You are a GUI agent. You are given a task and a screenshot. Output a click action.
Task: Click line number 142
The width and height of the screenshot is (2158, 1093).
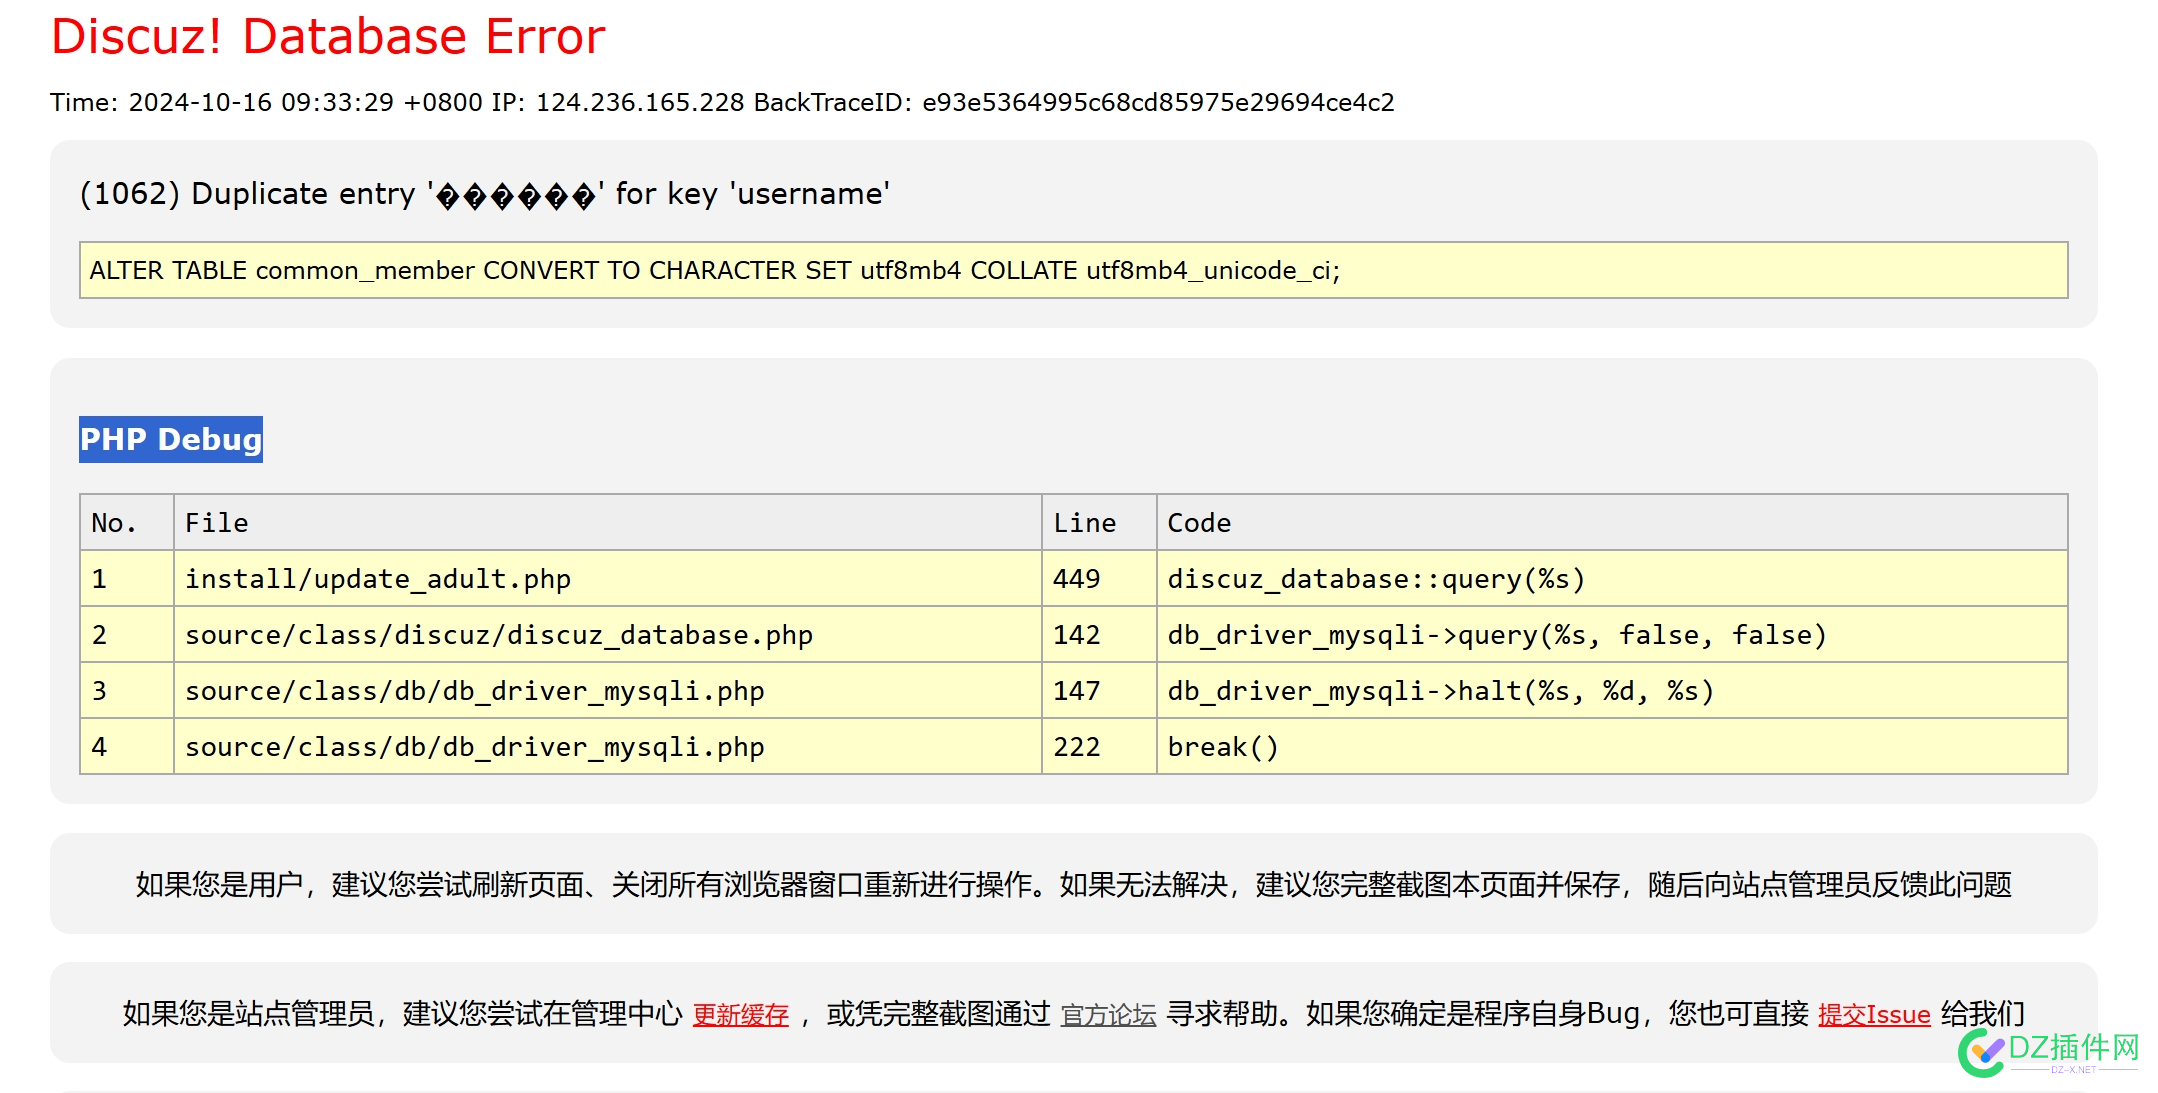[1099, 634]
